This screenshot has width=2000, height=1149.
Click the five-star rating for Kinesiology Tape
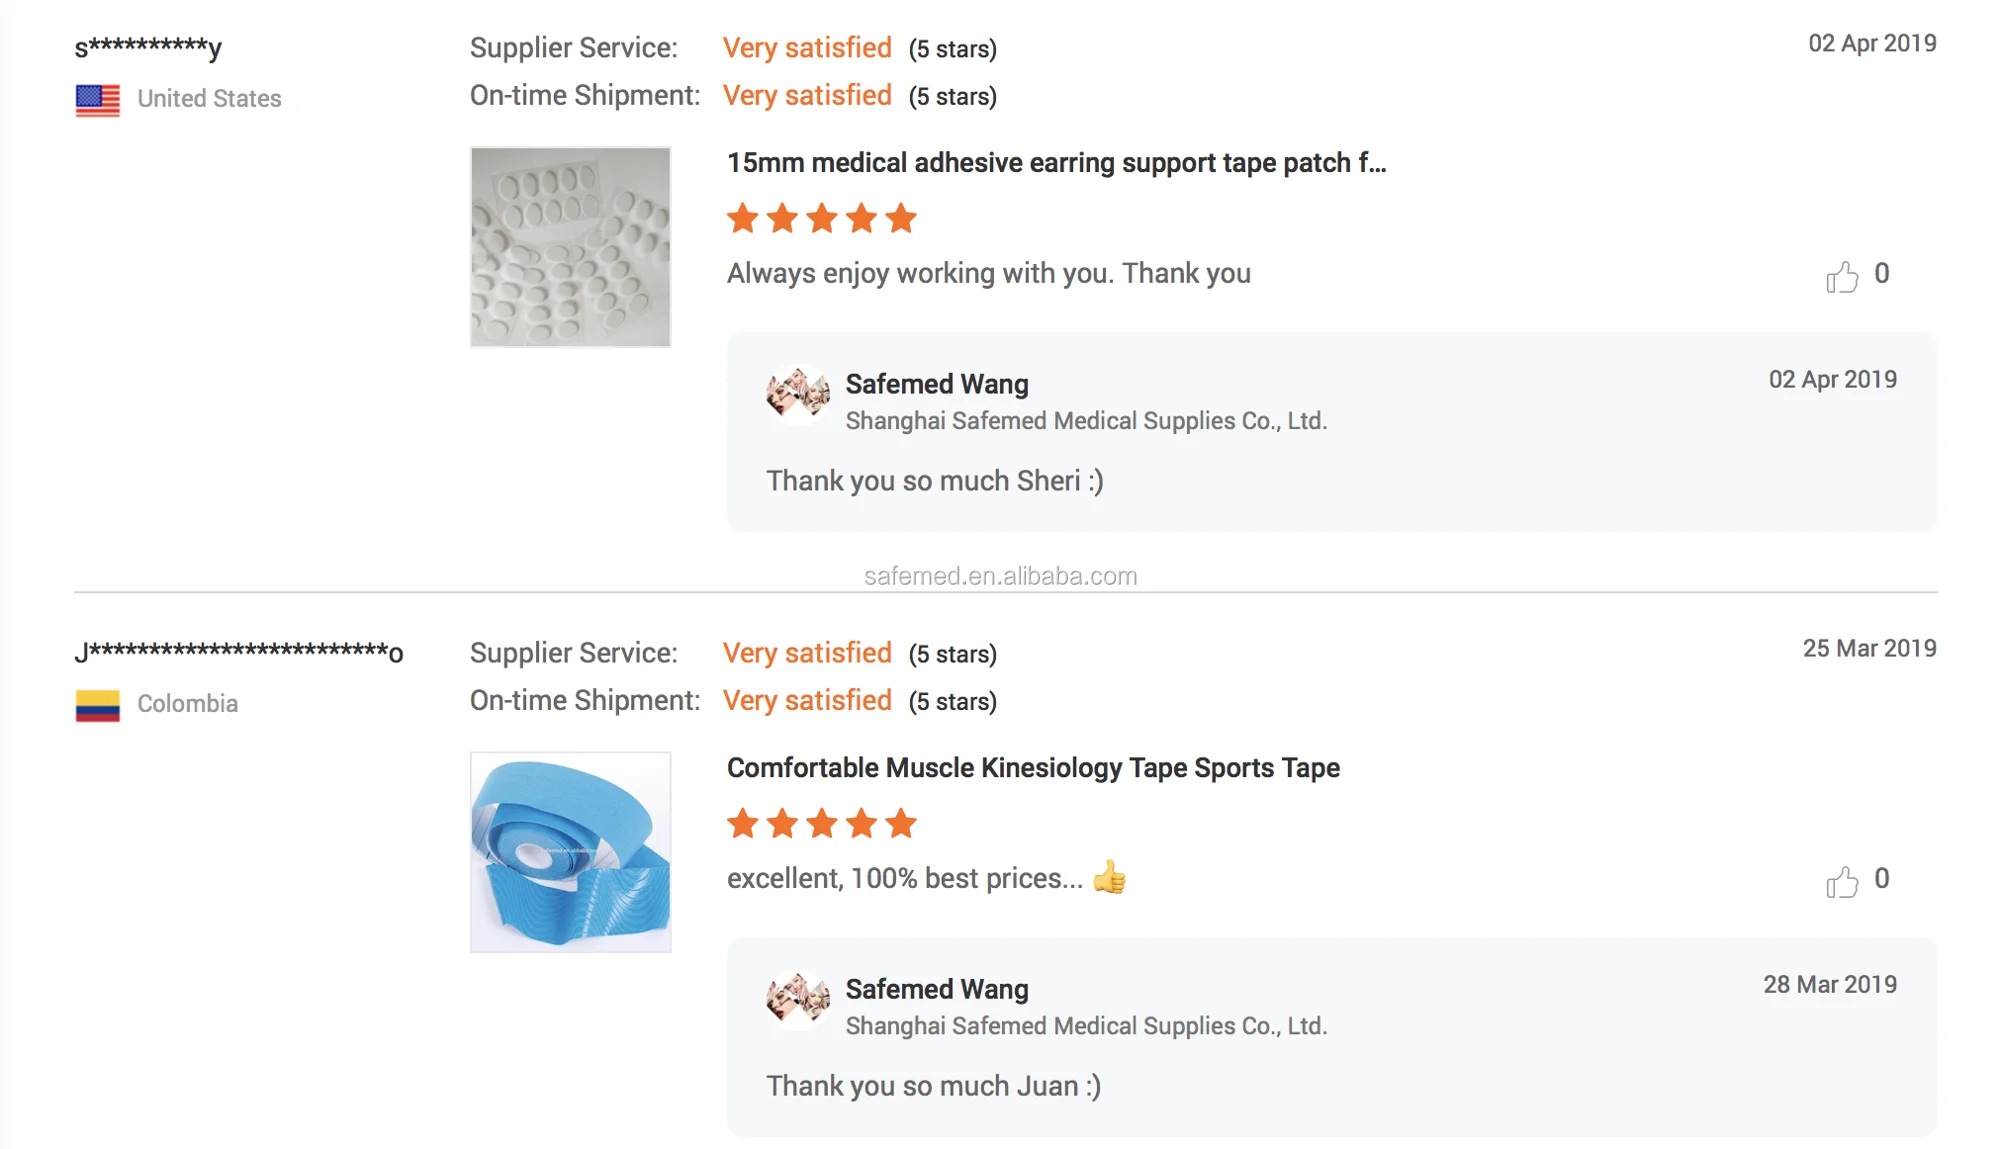821,823
